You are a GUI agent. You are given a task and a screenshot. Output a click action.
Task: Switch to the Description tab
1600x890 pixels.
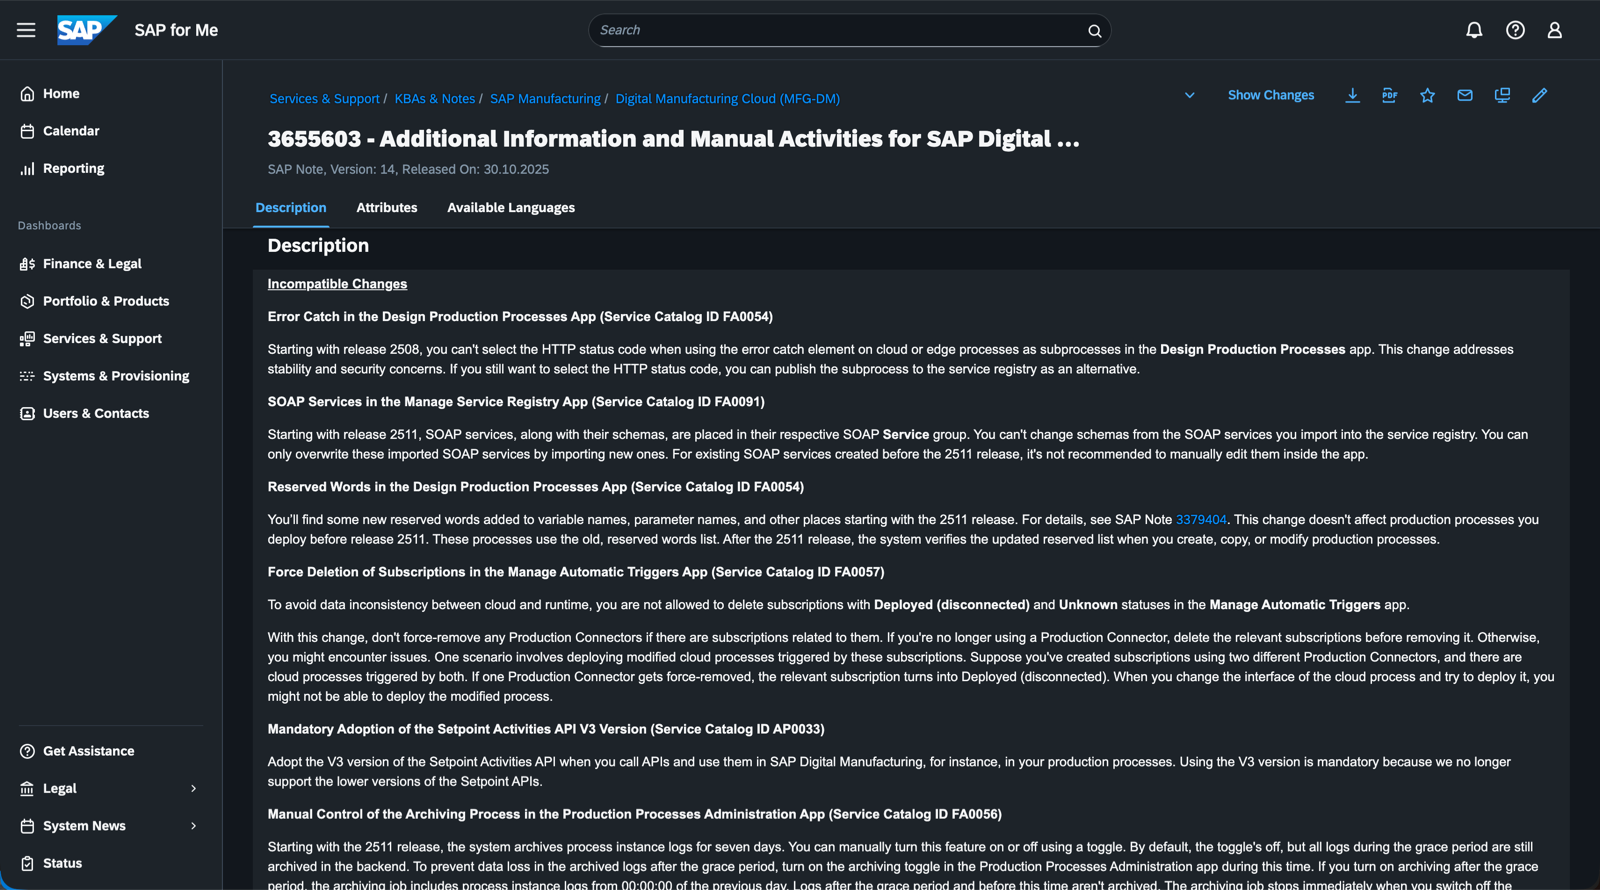pyautogui.click(x=291, y=208)
